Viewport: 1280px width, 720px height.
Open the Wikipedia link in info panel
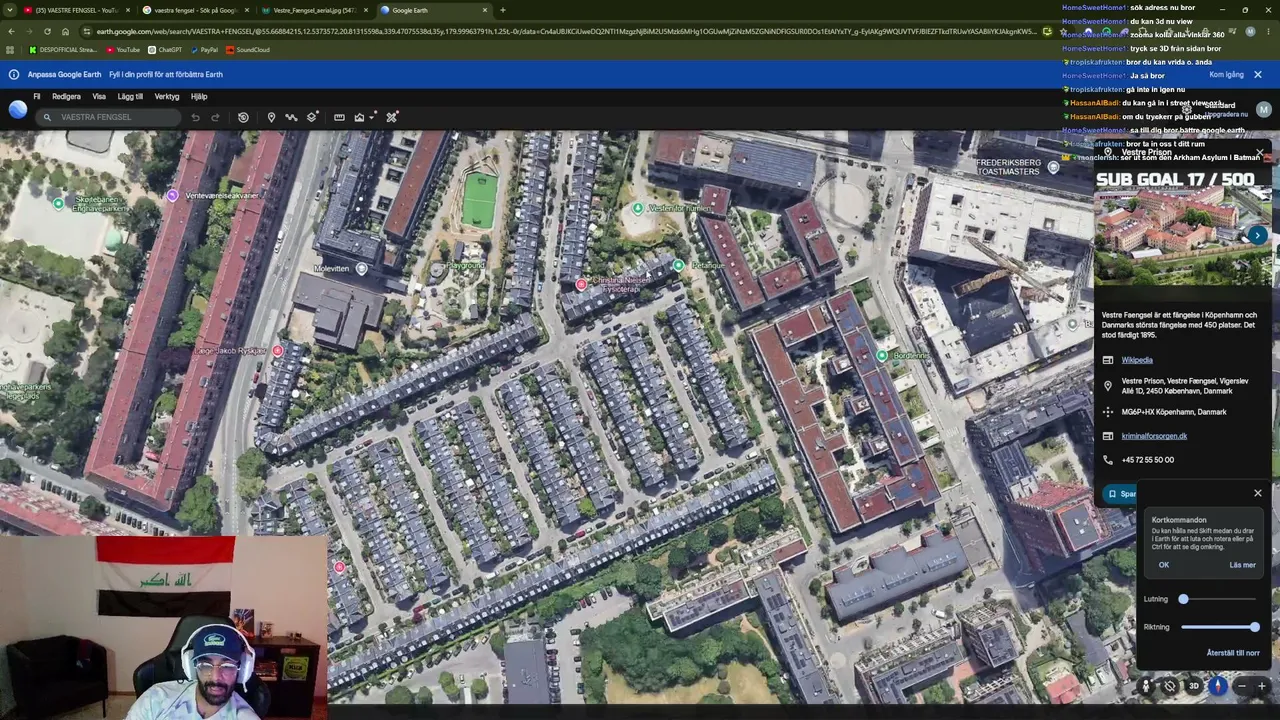point(1137,360)
